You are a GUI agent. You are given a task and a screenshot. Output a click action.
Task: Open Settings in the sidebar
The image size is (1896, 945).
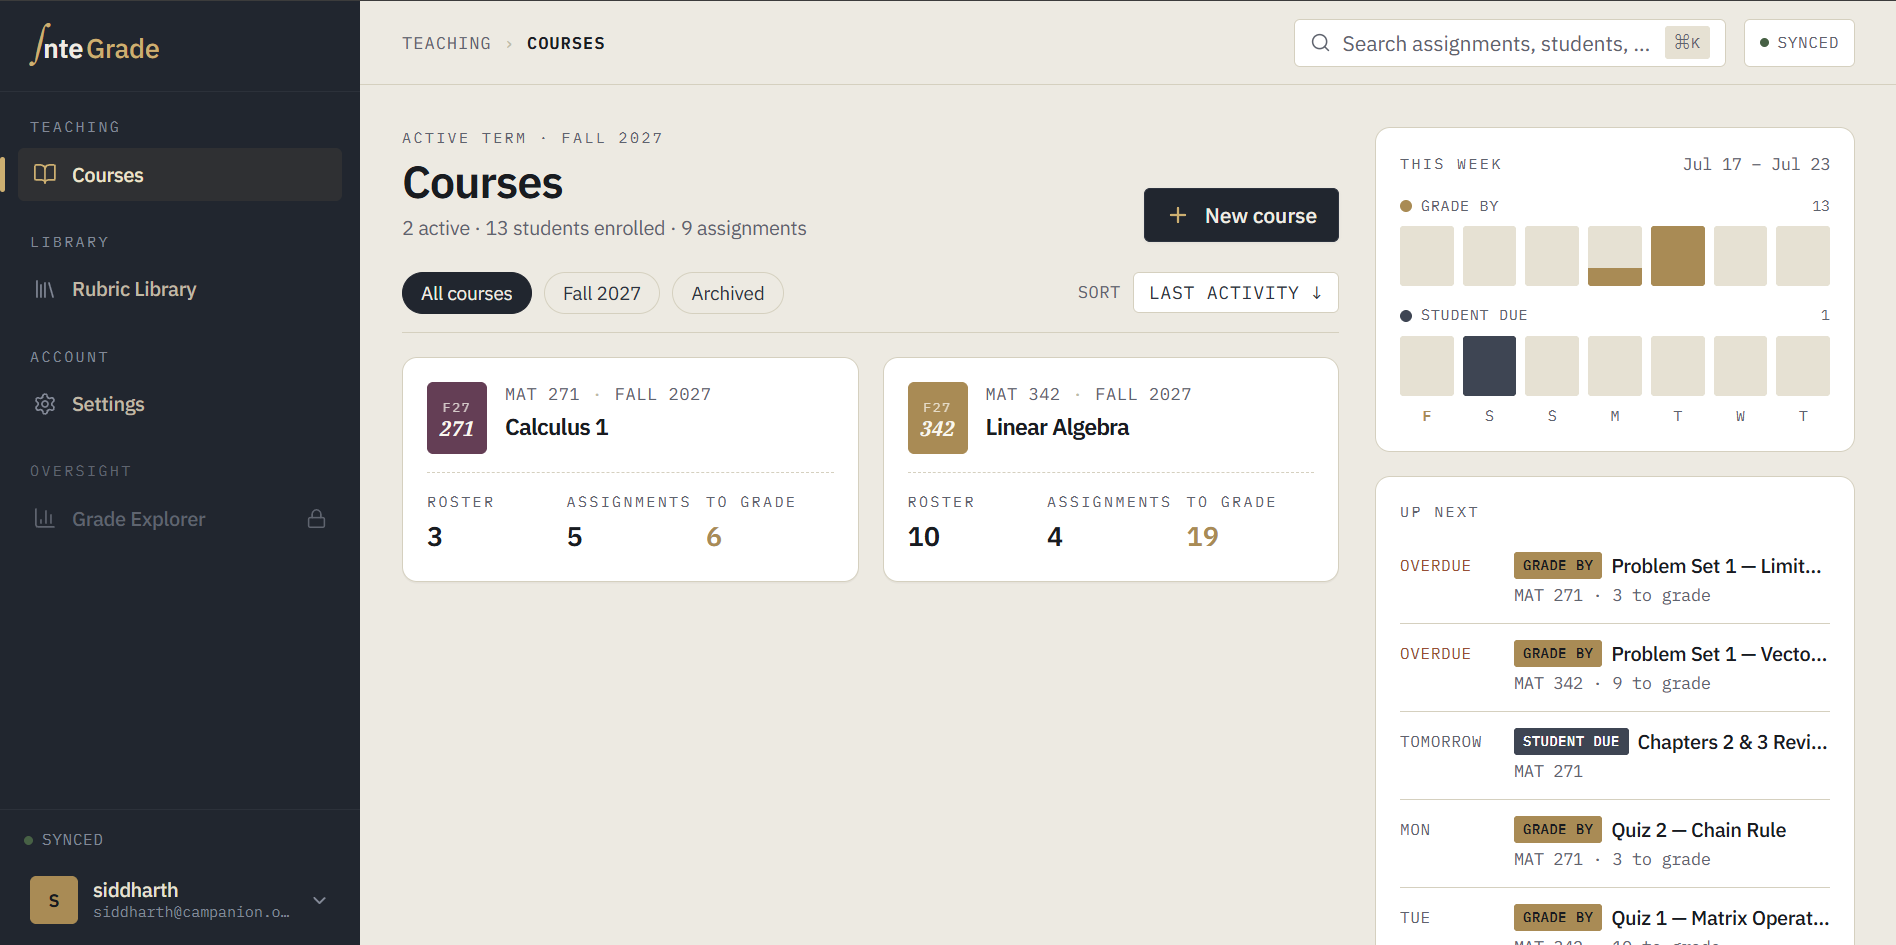coord(180,404)
